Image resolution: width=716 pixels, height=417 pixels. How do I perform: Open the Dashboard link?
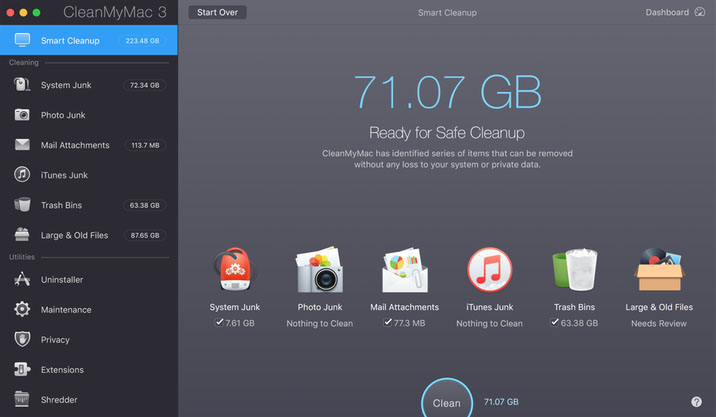tap(675, 12)
